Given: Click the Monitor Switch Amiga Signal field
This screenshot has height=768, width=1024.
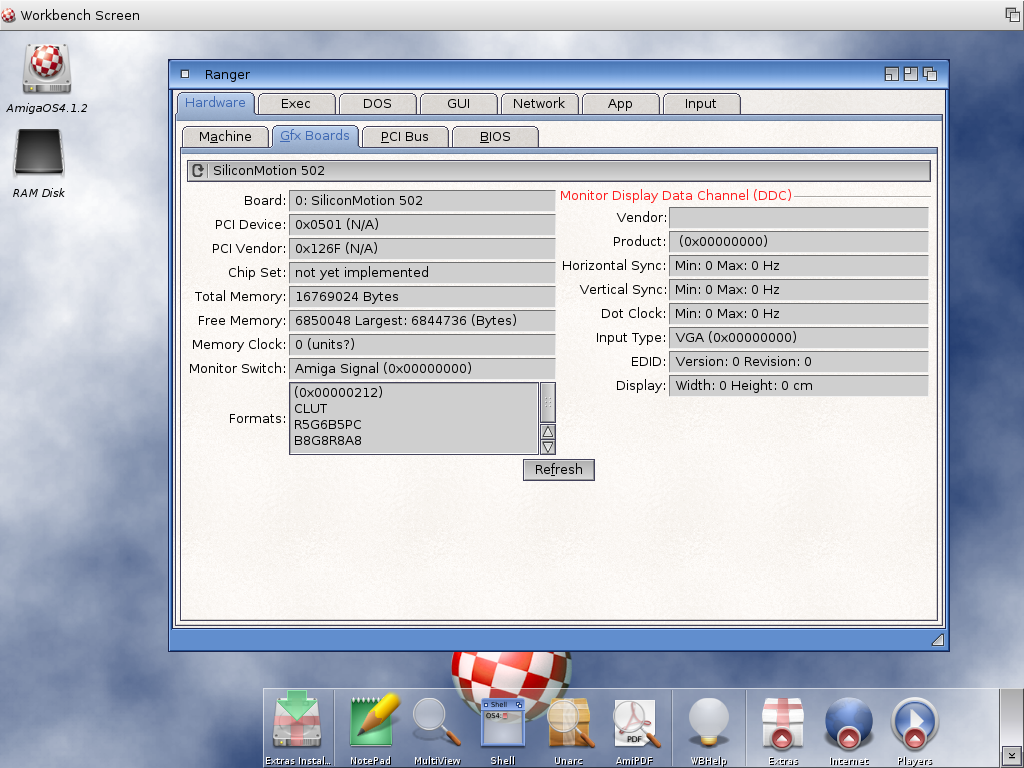Looking at the screenshot, I should (x=422, y=368).
